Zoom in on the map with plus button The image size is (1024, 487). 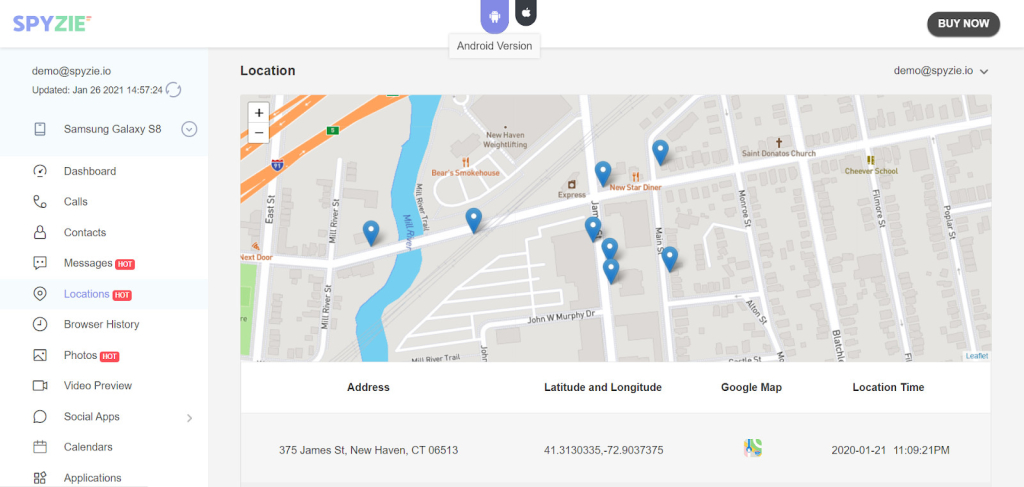[259, 112]
